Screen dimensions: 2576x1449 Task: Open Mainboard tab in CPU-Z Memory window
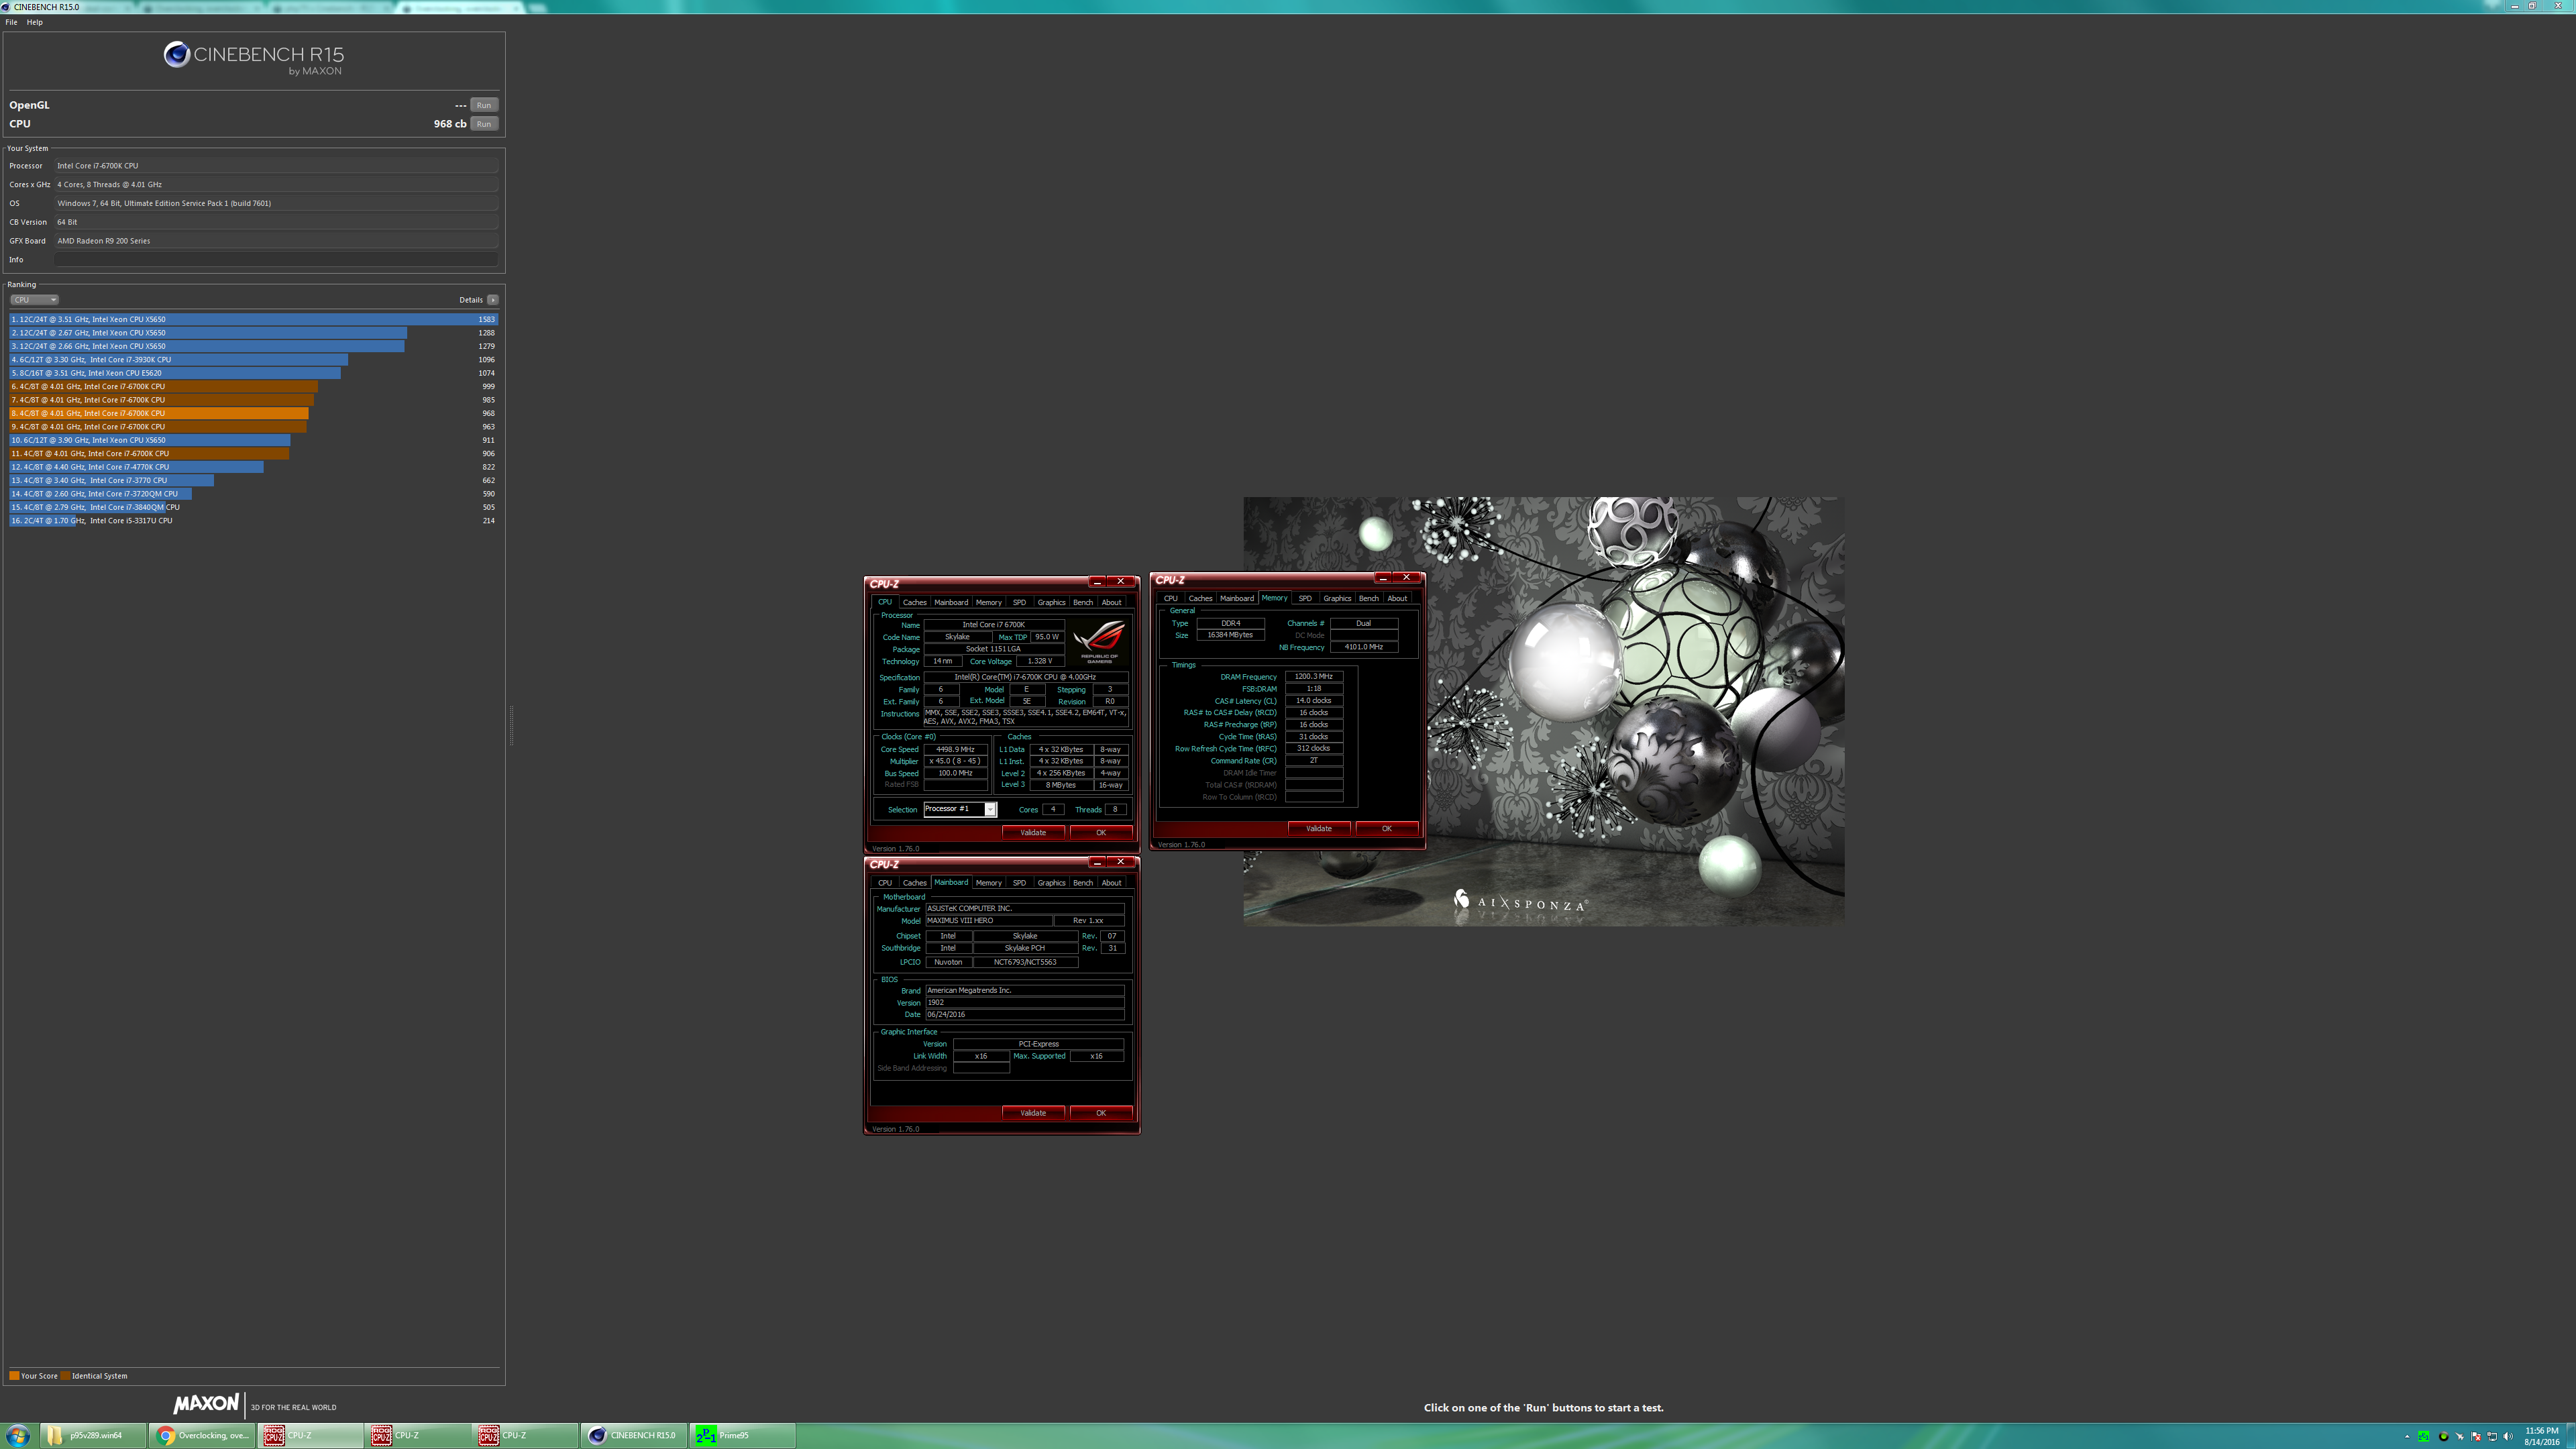point(1237,598)
